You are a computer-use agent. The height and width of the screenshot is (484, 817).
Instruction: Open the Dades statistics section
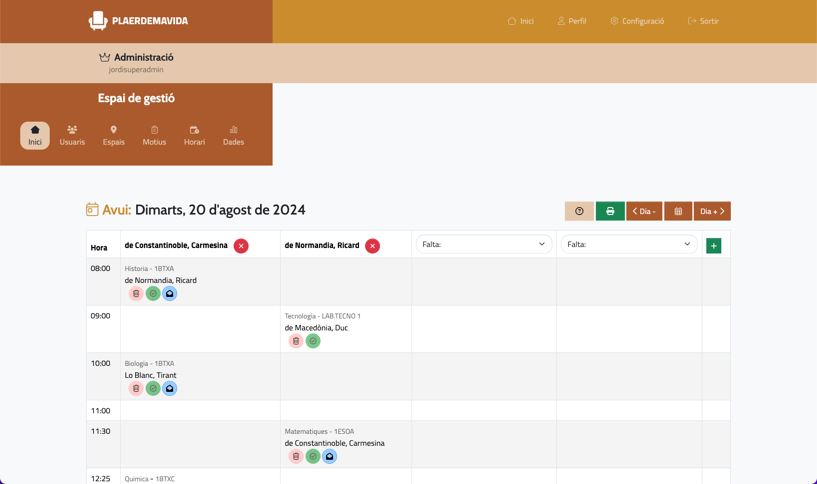(233, 135)
